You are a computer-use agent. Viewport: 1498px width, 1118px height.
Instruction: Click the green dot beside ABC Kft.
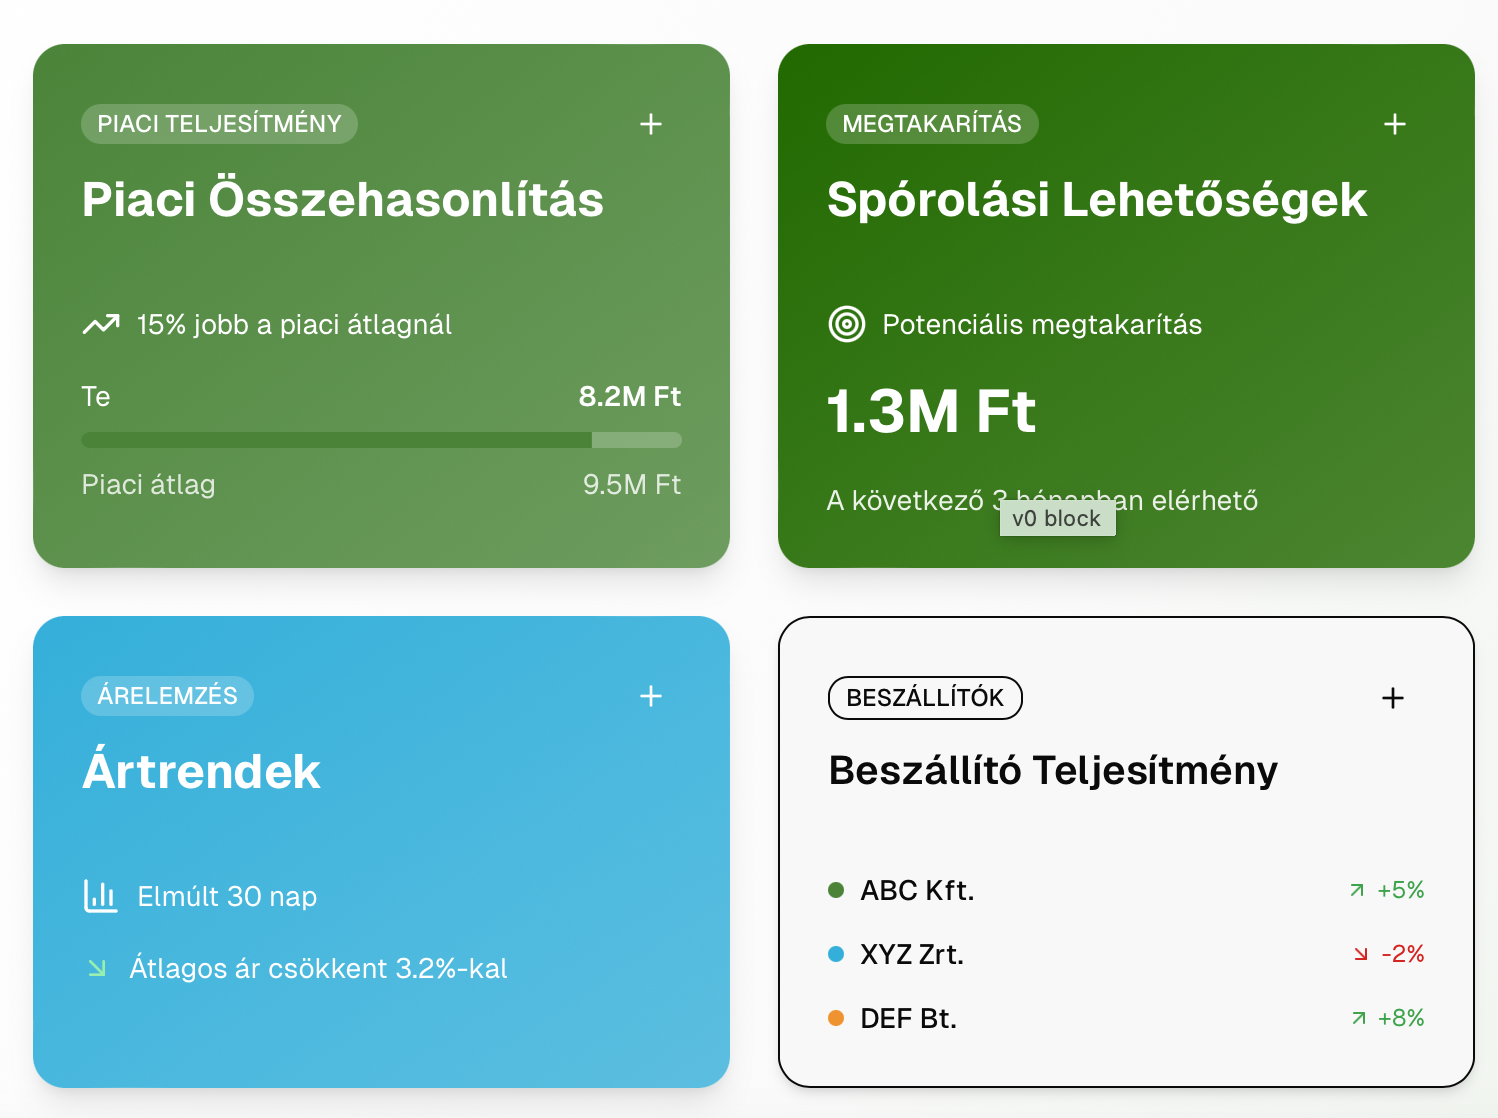pyautogui.click(x=837, y=889)
